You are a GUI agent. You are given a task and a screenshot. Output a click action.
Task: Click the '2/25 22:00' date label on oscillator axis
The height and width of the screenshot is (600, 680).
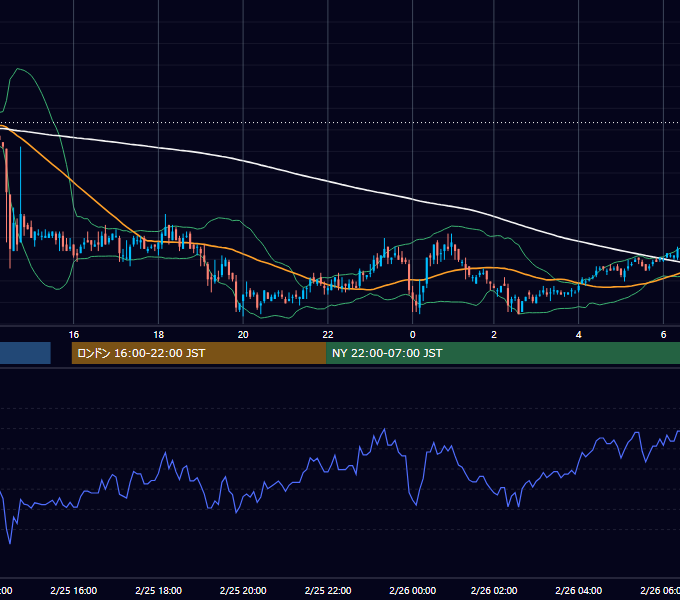pos(328,590)
